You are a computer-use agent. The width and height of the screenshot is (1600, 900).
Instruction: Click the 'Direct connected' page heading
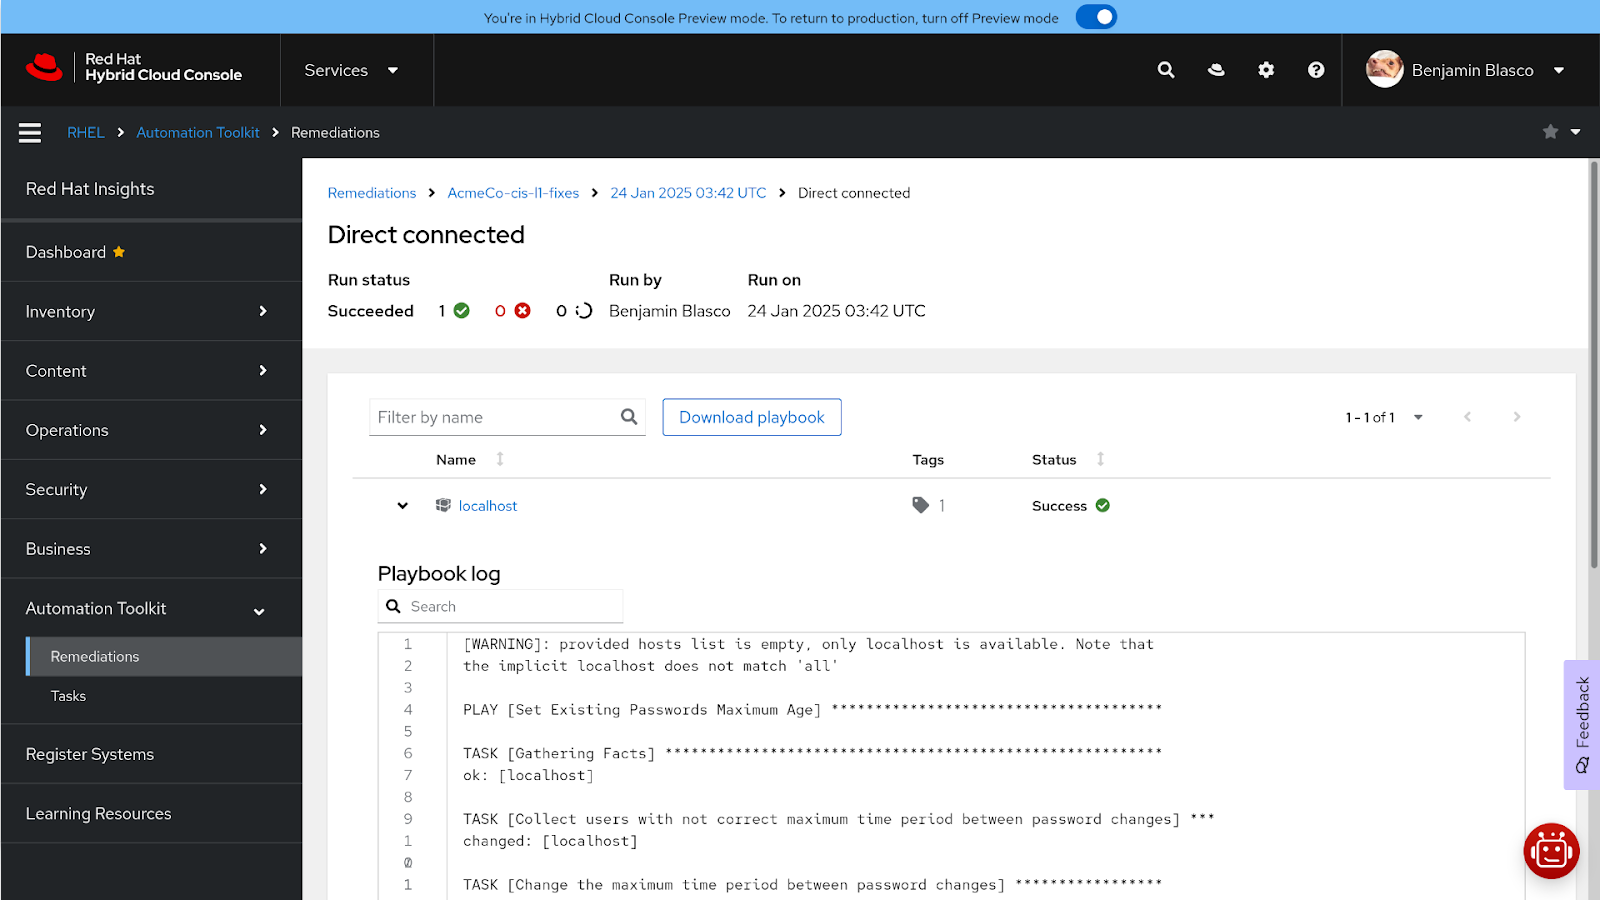coord(426,235)
